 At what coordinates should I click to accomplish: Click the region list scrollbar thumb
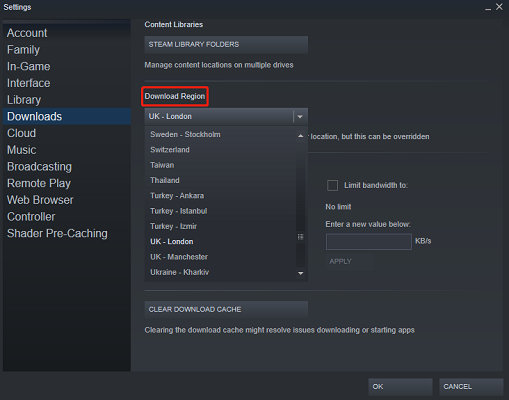point(301,237)
